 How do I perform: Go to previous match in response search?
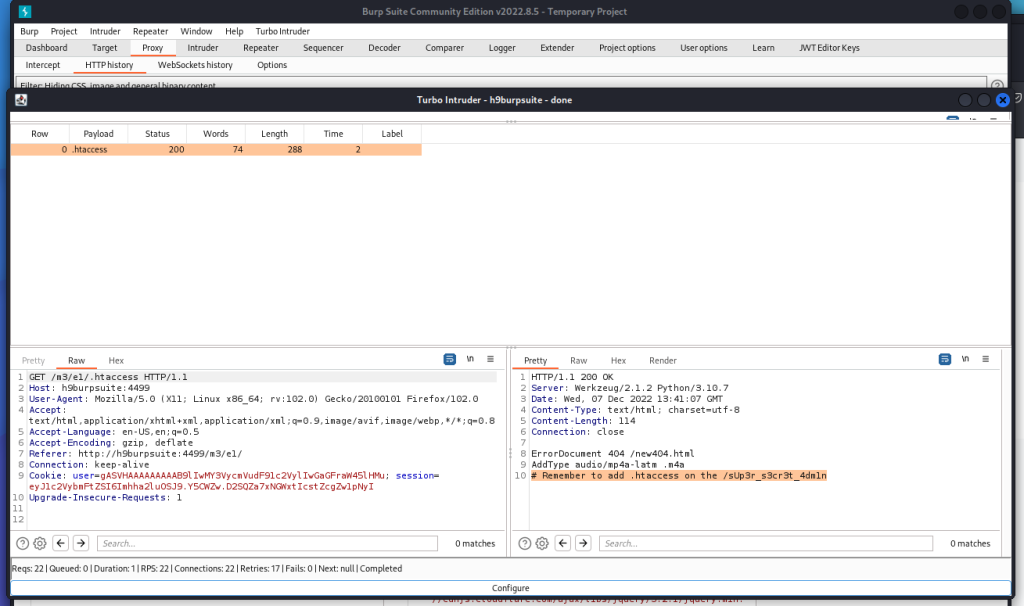pyautogui.click(x=563, y=543)
